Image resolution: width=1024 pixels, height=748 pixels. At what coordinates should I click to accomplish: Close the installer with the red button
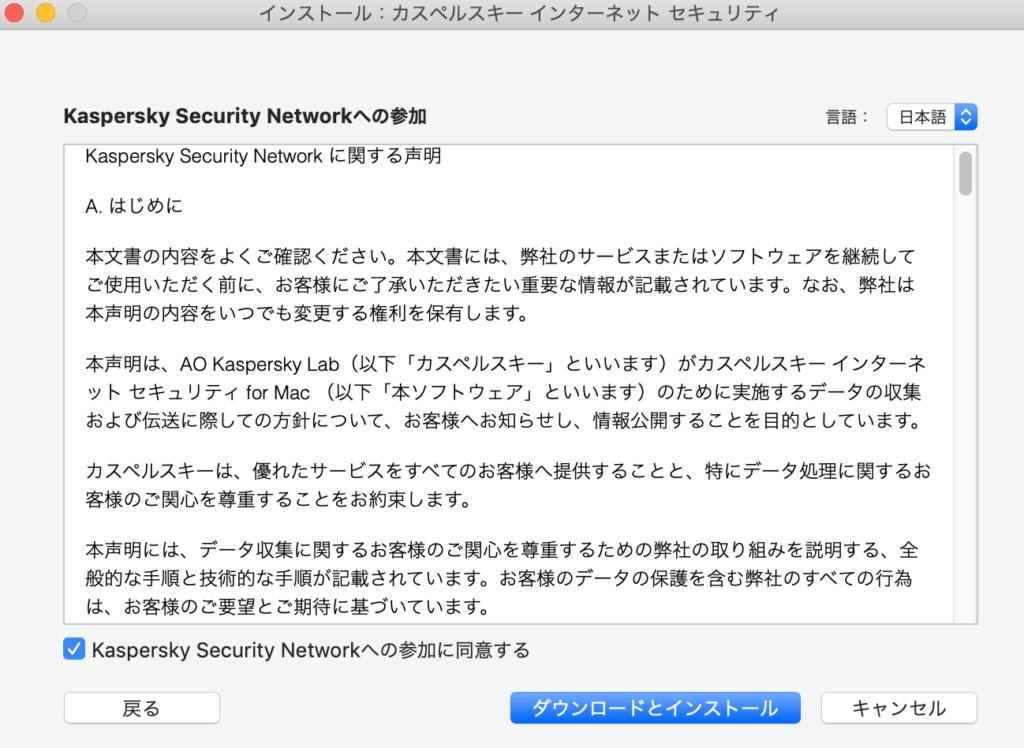click(14, 12)
